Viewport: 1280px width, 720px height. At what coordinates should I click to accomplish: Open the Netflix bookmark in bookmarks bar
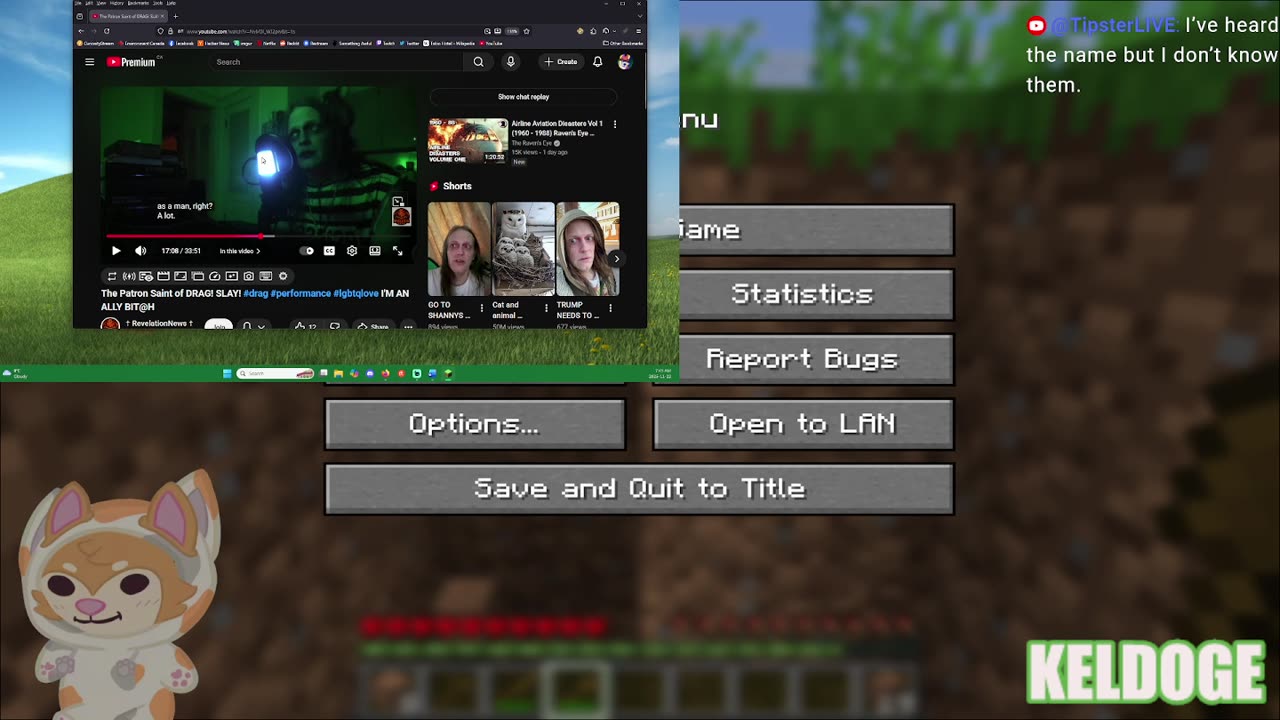pyautogui.click(x=266, y=43)
